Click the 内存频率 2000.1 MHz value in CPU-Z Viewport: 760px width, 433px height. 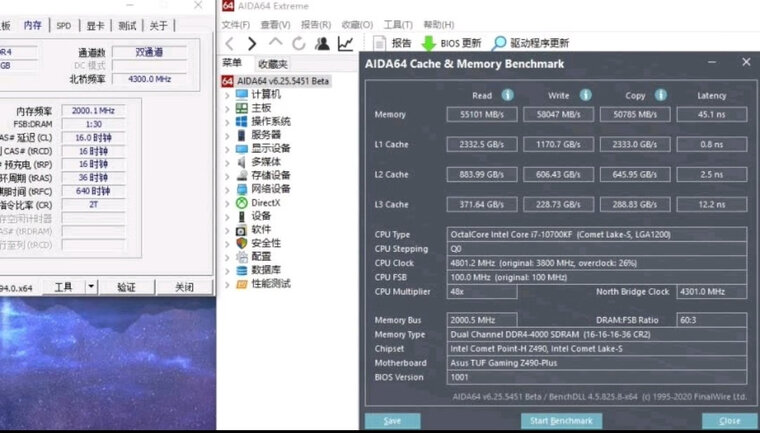[94, 111]
